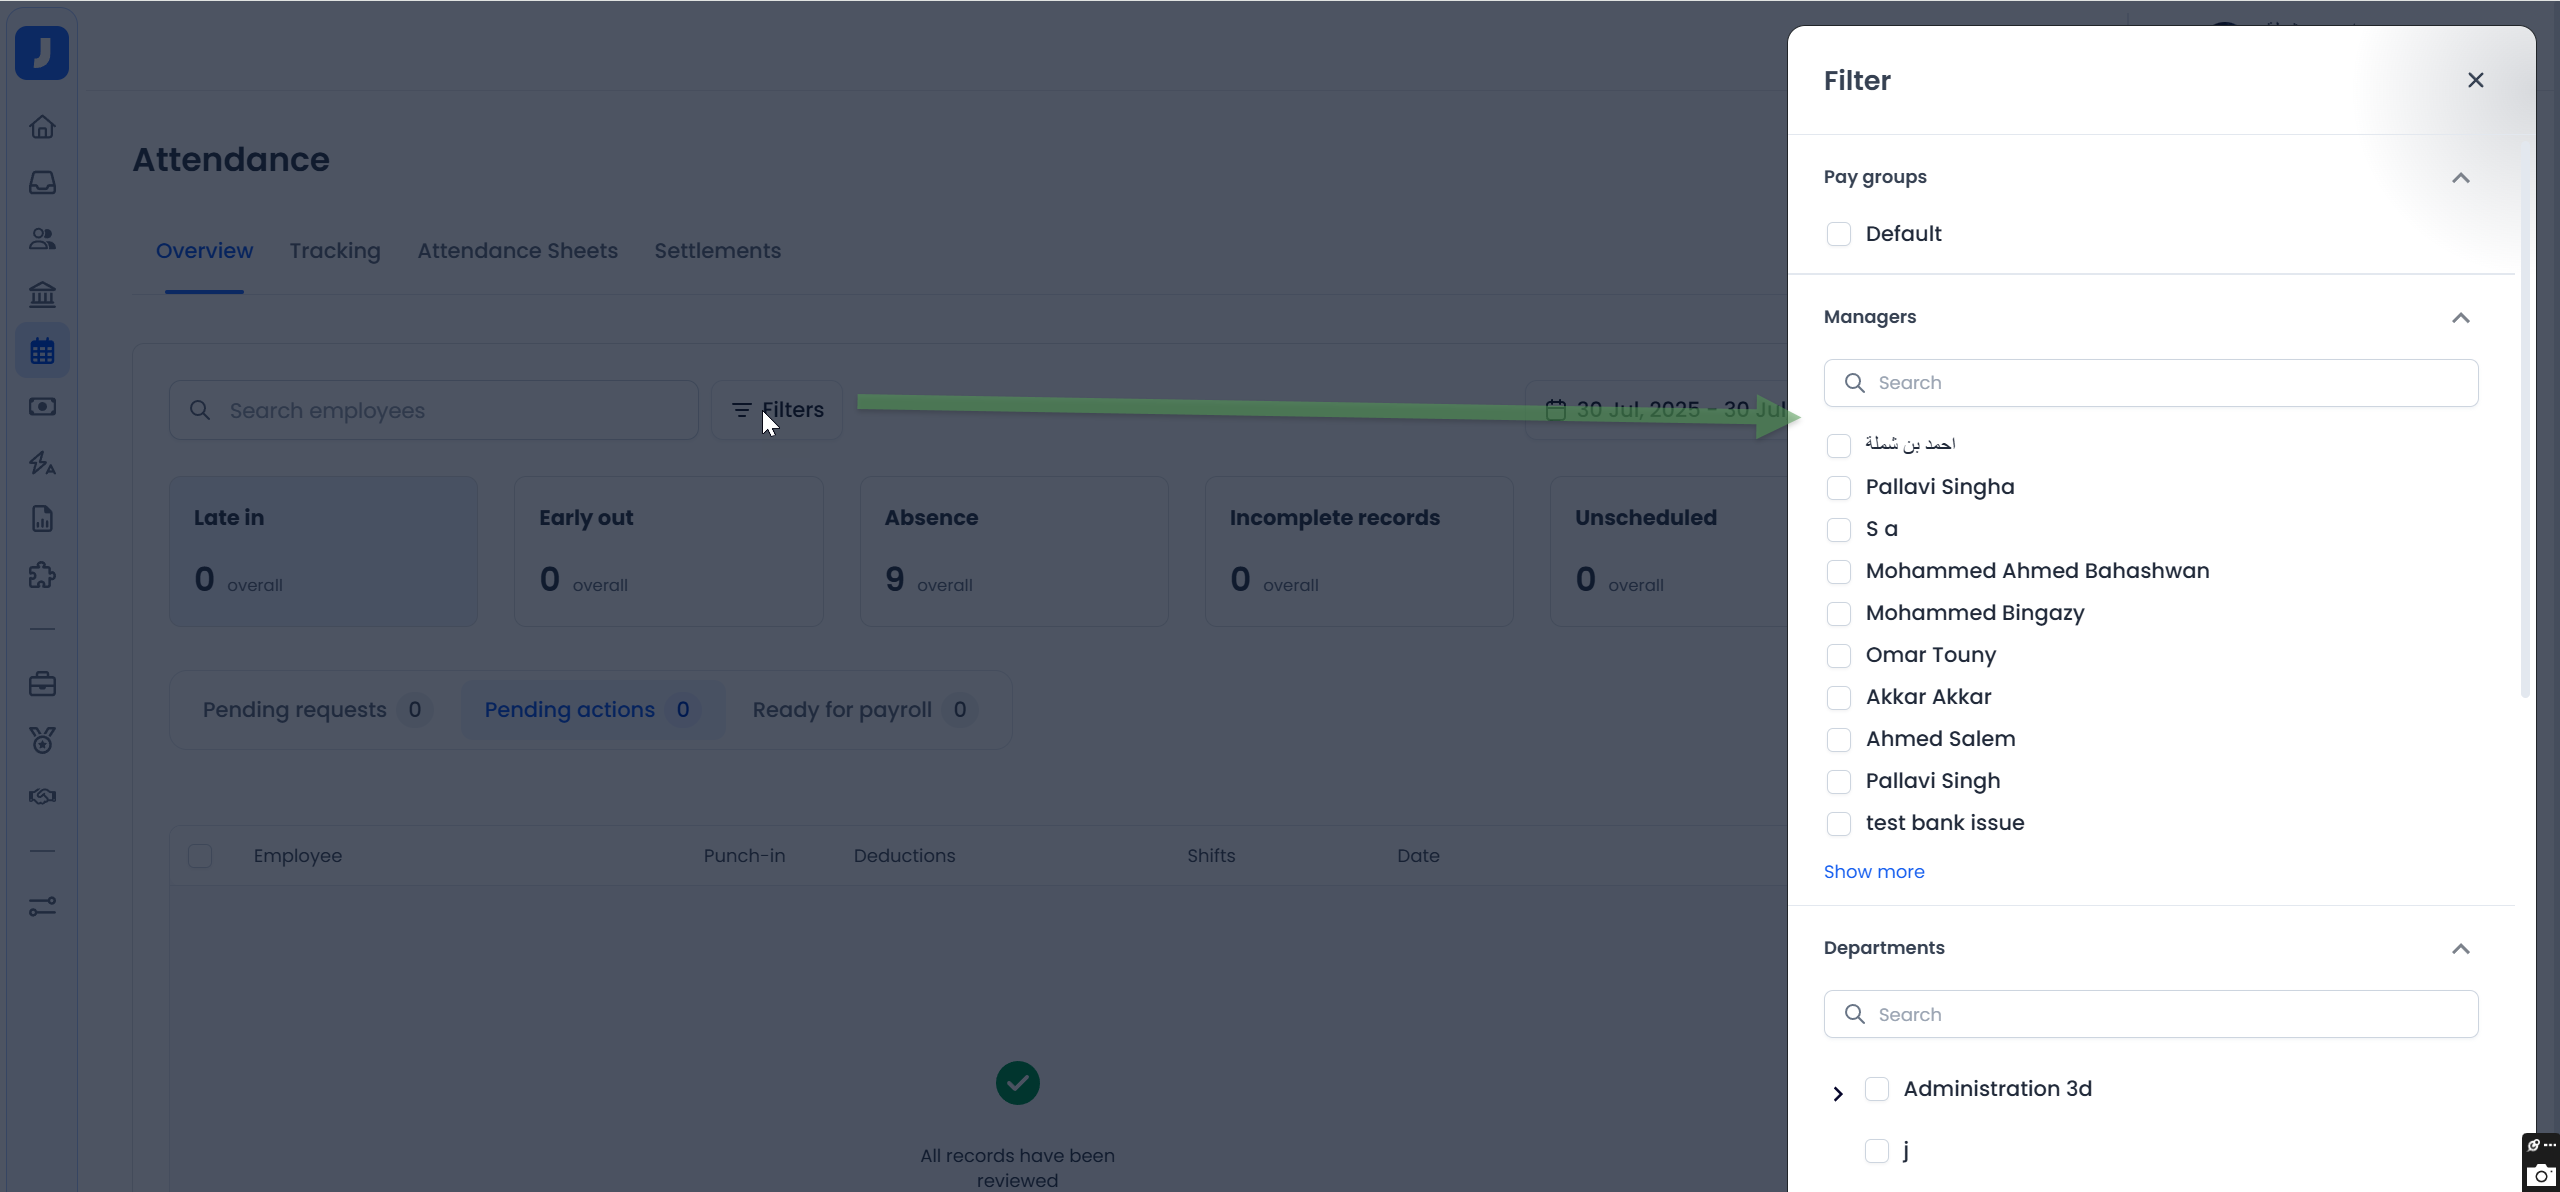2560x1192 pixels.
Task: Click the home icon in sidebar
Action: 42,127
